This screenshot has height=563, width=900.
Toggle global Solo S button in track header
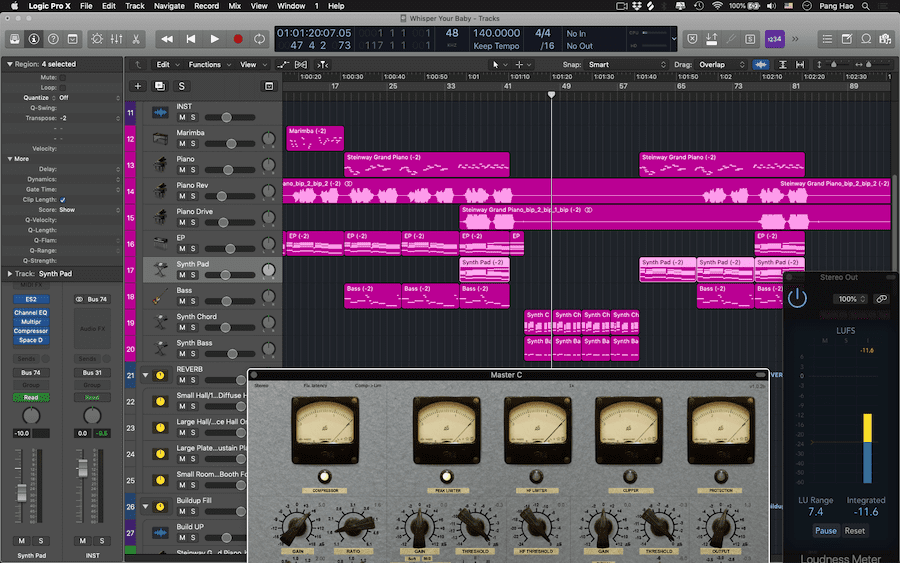[x=181, y=86]
